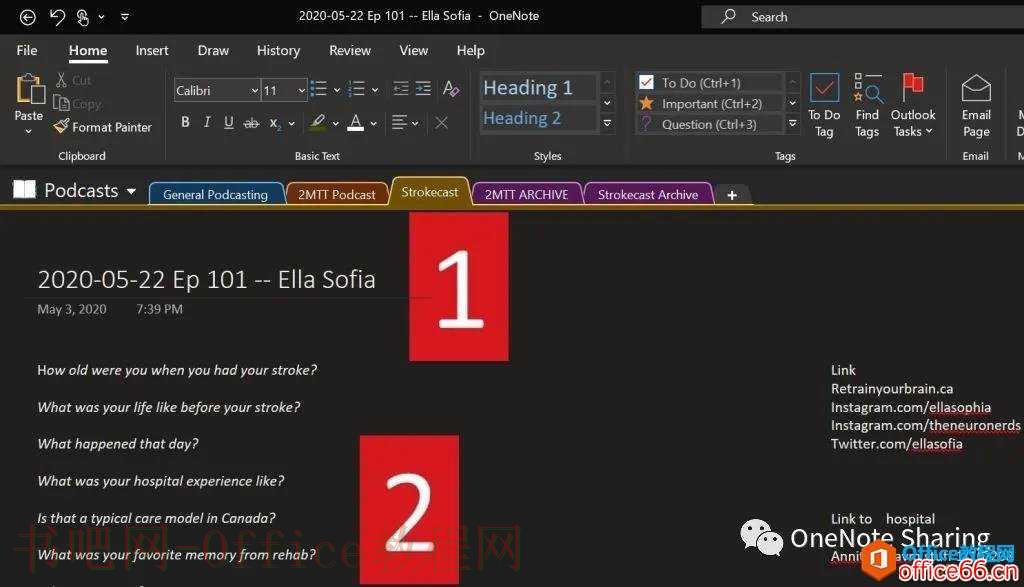Switch to the Draw ribbon tab
The image size is (1024, 587).
[214, 50]
